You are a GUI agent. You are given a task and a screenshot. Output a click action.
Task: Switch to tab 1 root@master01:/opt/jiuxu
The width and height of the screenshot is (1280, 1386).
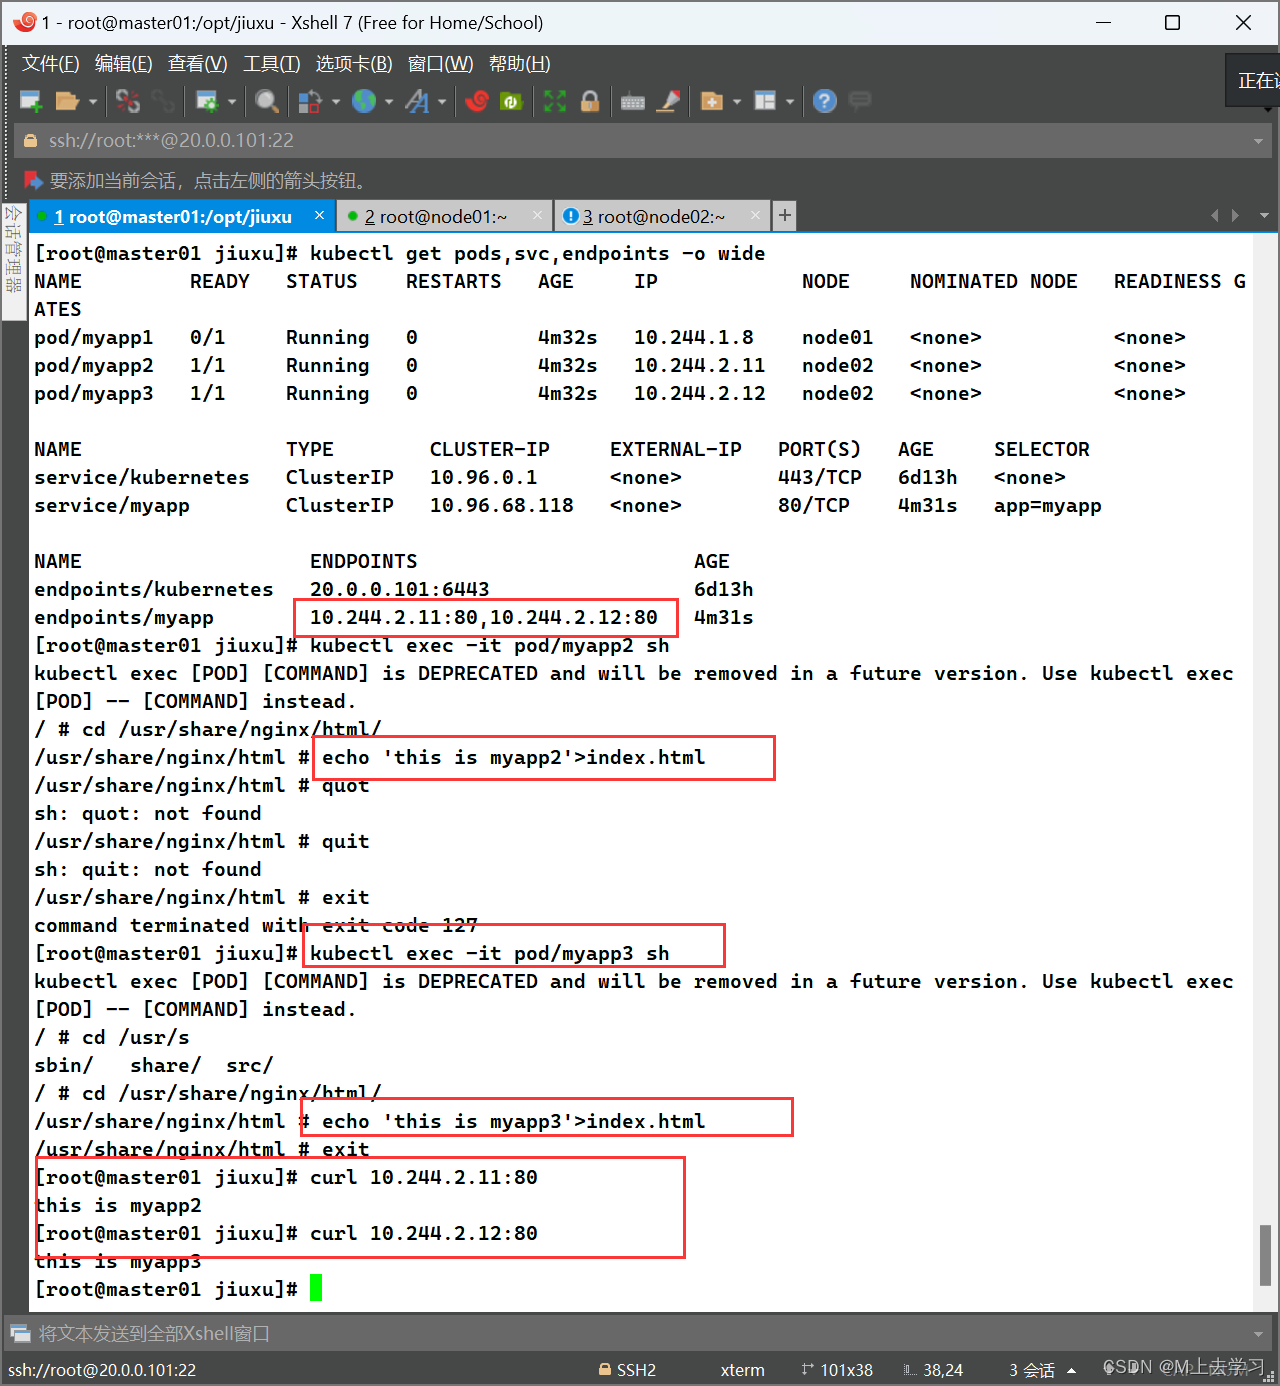[173, 217]
